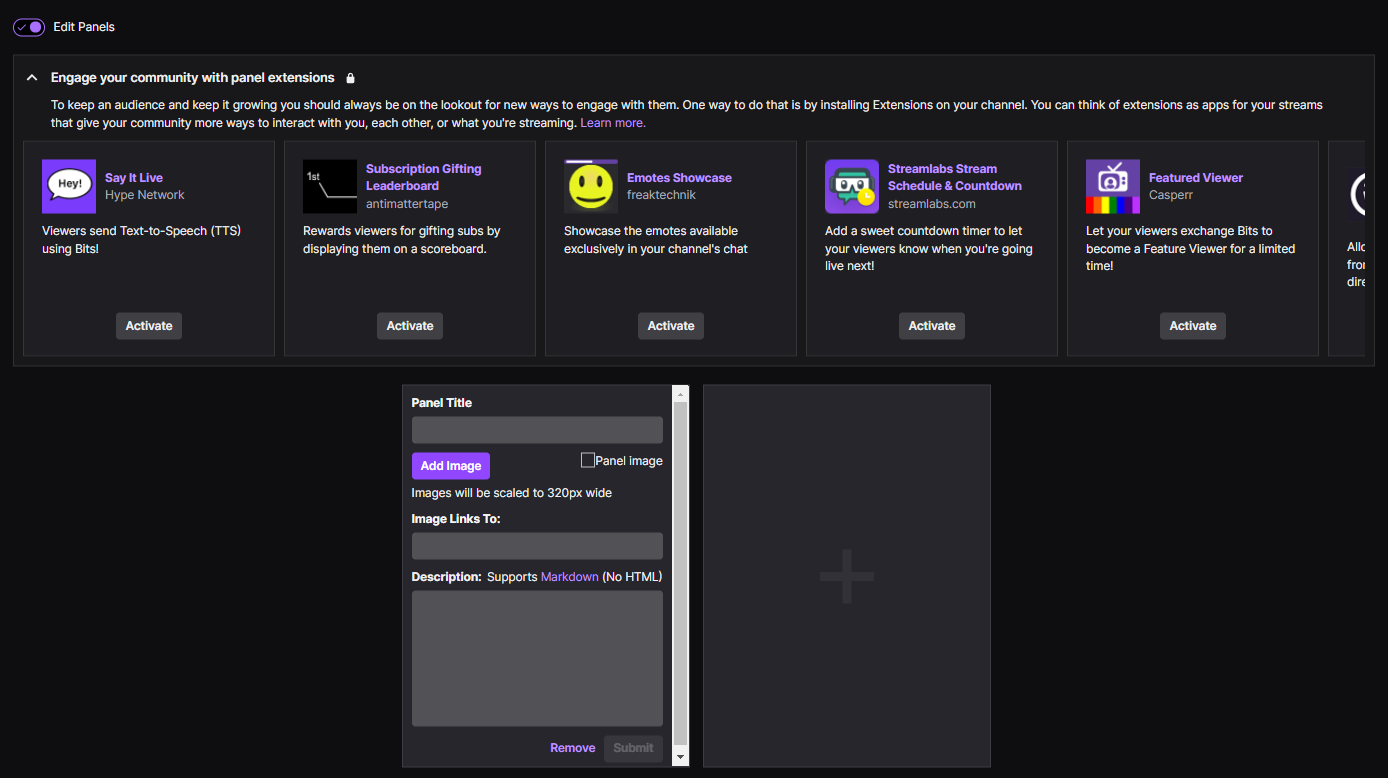This screenshot has height=778, width=1388.
Task: Focus the Description text area
Action: [537, 658]
